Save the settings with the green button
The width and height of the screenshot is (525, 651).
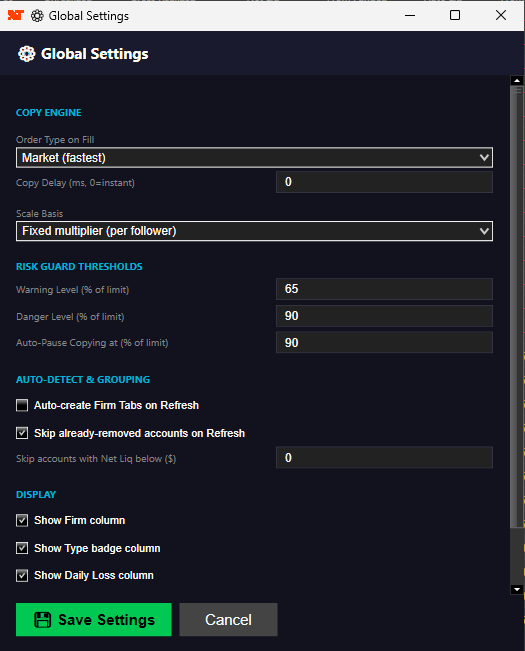tap(94, 619)
